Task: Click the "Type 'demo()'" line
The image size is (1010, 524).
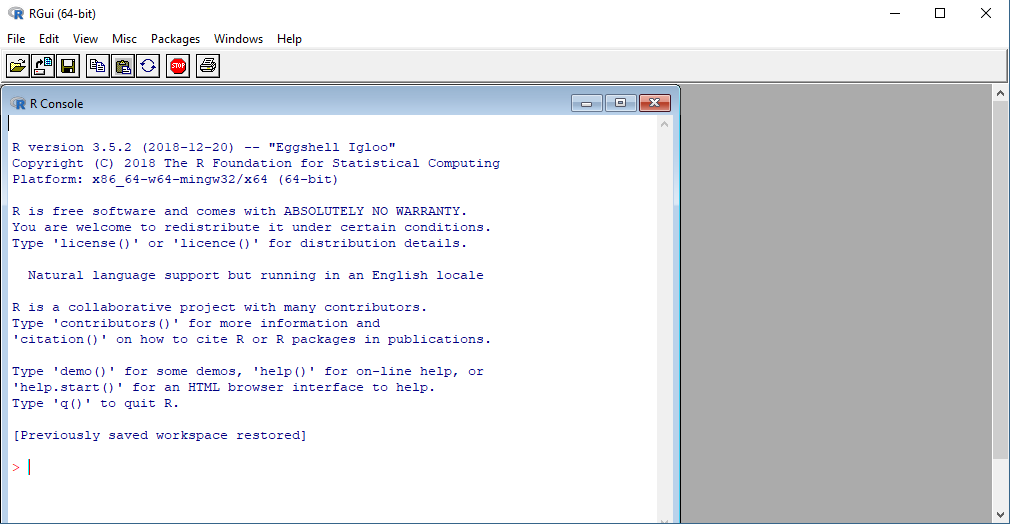Action: [x=247, y=371]
